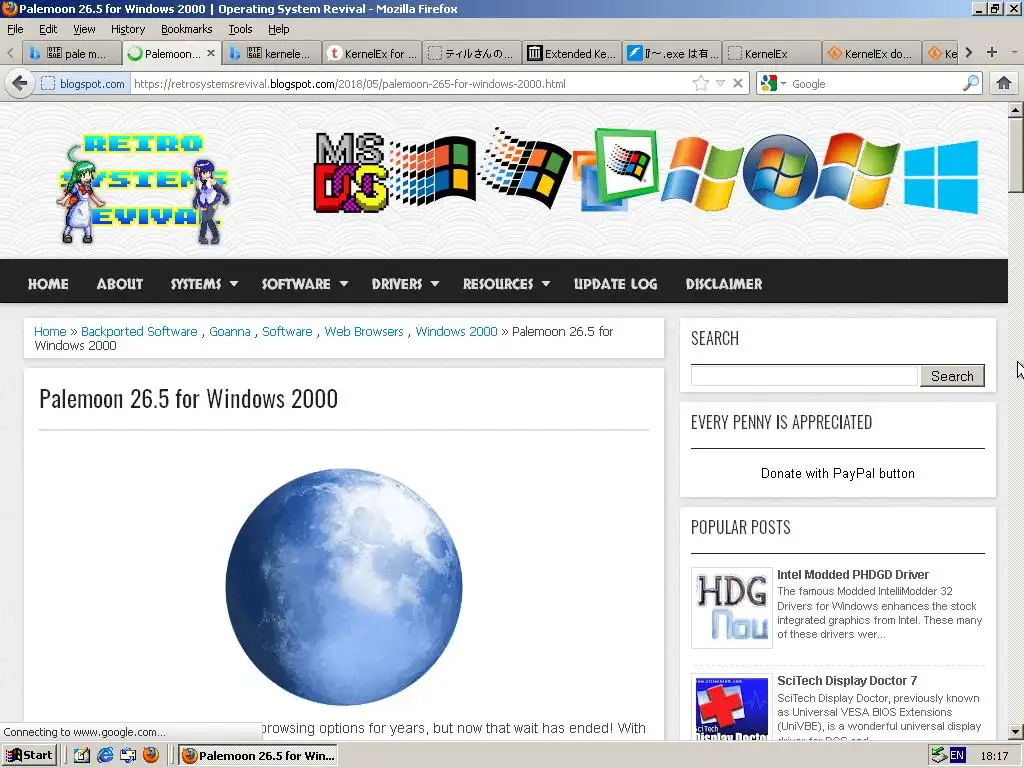Click the page scrollbar down arrow
This screenshot has width=1024, height=768.
(1015, 731)
